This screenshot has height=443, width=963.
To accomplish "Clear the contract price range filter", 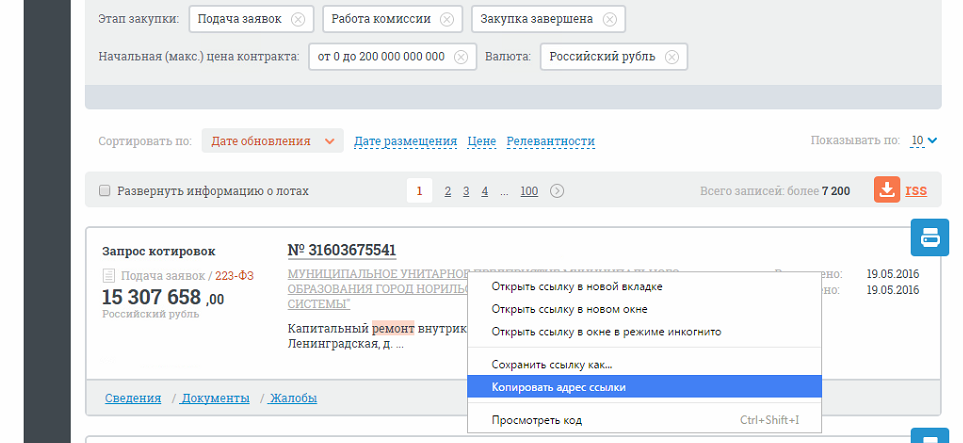I will 461,57.
